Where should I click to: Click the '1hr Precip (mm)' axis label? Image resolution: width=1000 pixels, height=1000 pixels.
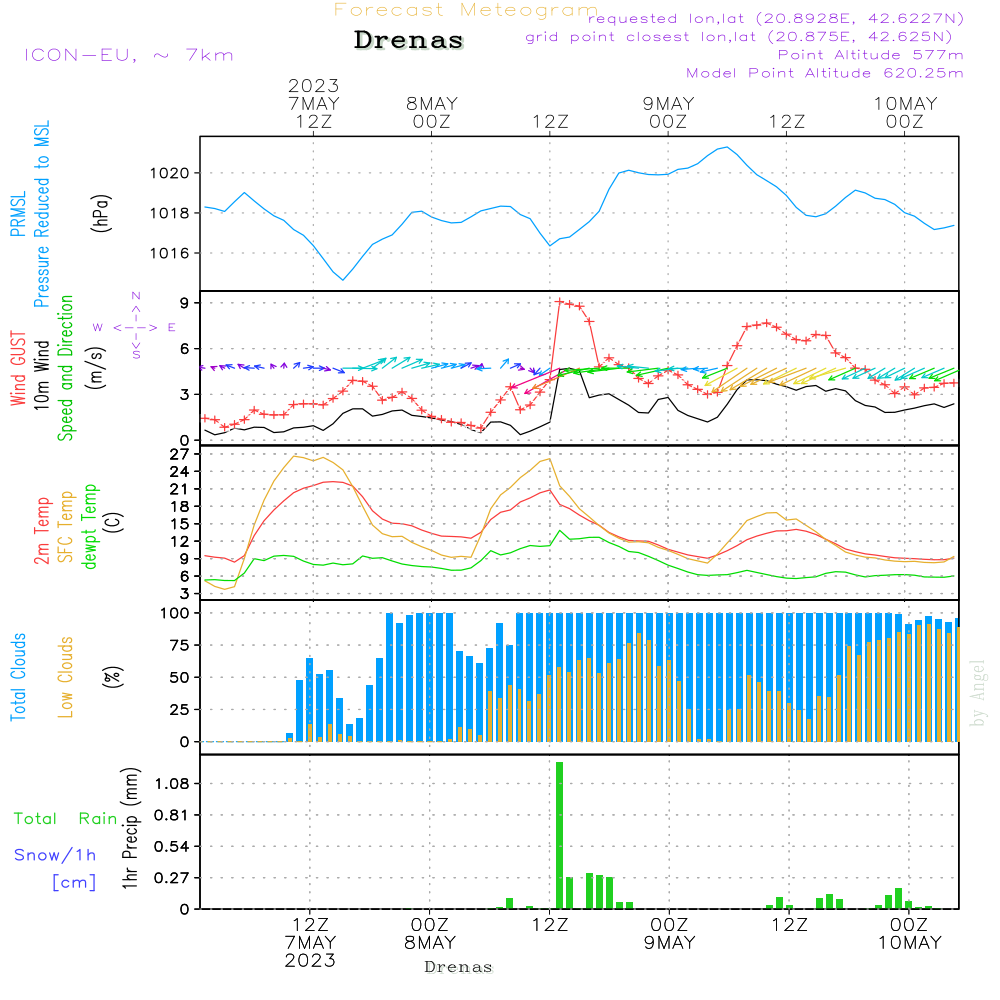point(129,828)
